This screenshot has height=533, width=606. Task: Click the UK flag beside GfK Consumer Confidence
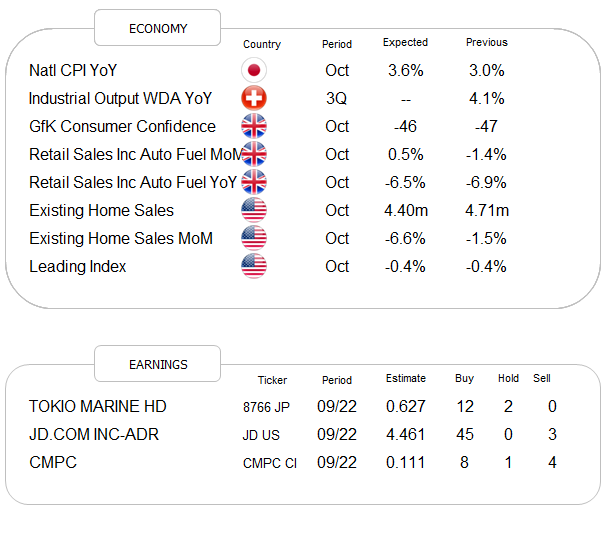point(254,126)
